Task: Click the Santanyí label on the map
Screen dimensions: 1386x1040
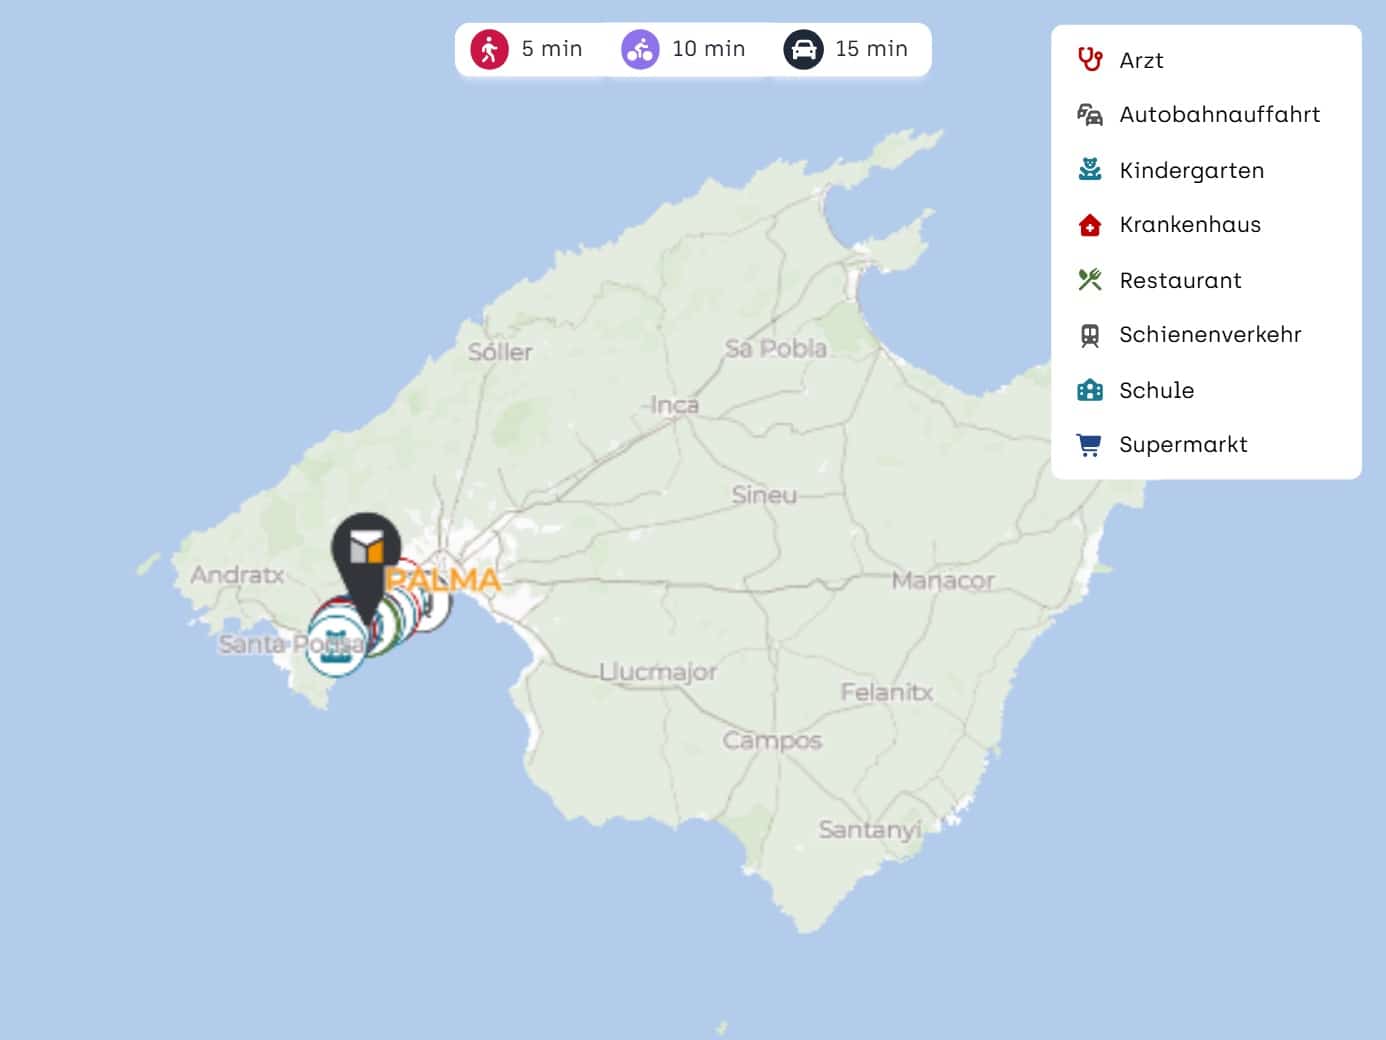Action: [869, 830]
